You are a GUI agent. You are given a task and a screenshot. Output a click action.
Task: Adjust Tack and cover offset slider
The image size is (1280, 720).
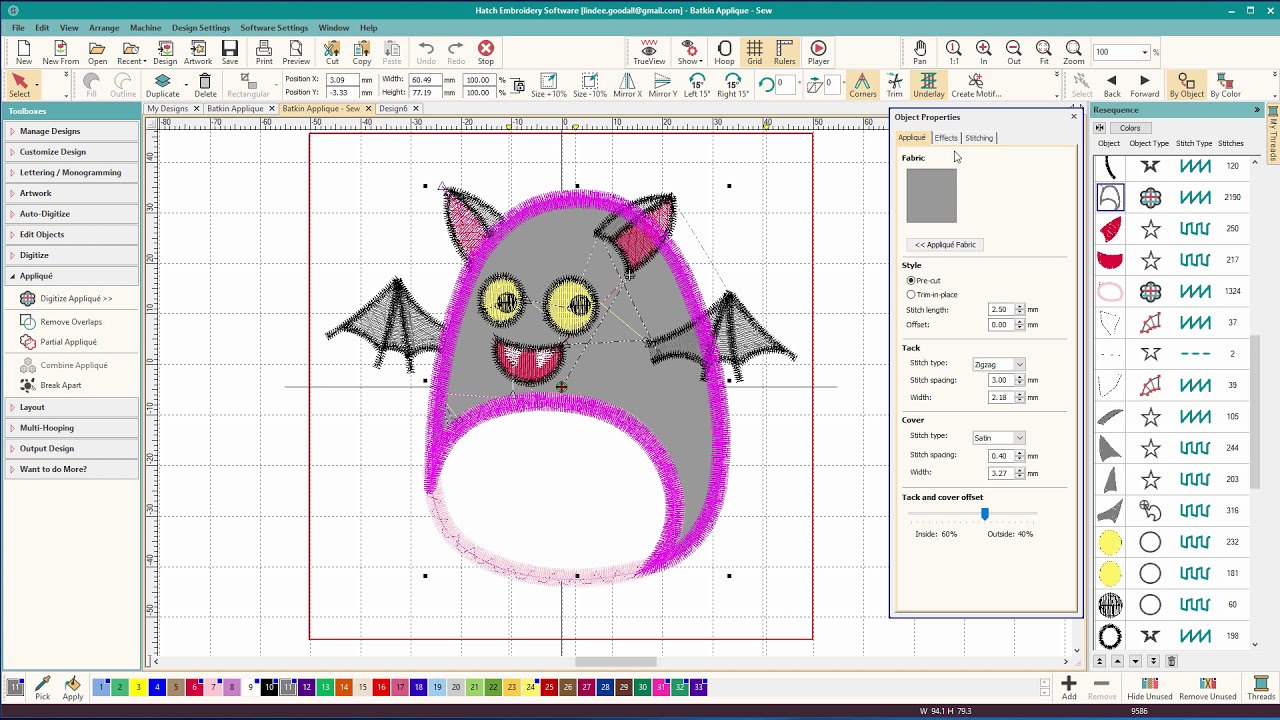pyautogui.click(x=985, y=514)
